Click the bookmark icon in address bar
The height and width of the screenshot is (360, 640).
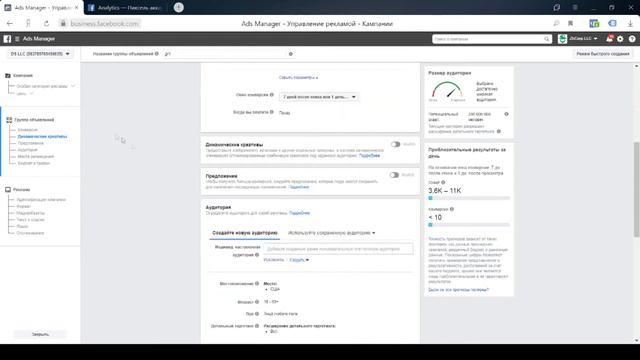coord(571,24)
